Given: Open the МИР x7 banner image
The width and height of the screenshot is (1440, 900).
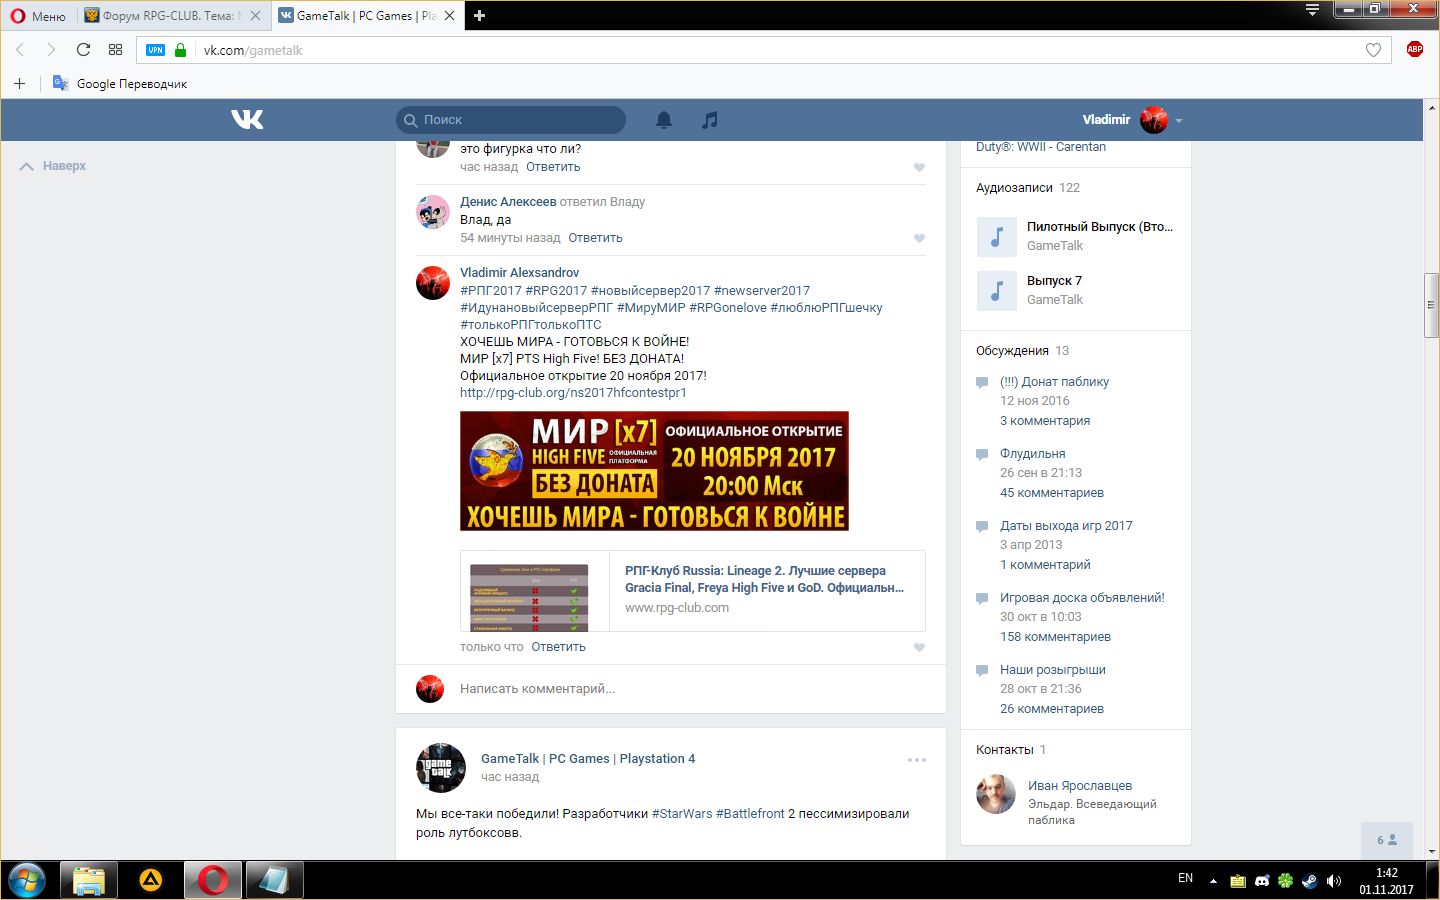Looking at the screenshot, I should click(x=654, y=471).
